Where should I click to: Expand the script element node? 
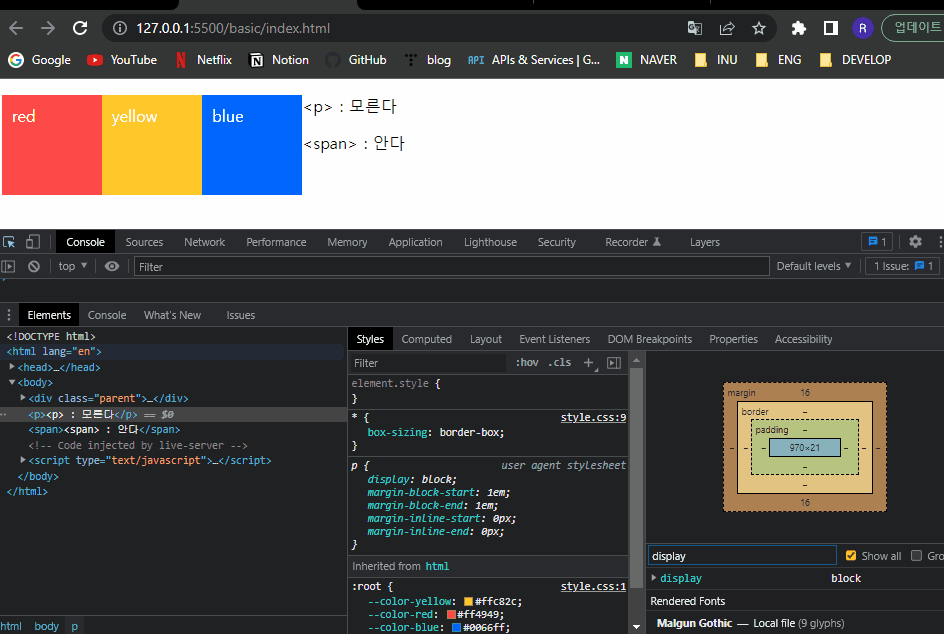[23, 460]
